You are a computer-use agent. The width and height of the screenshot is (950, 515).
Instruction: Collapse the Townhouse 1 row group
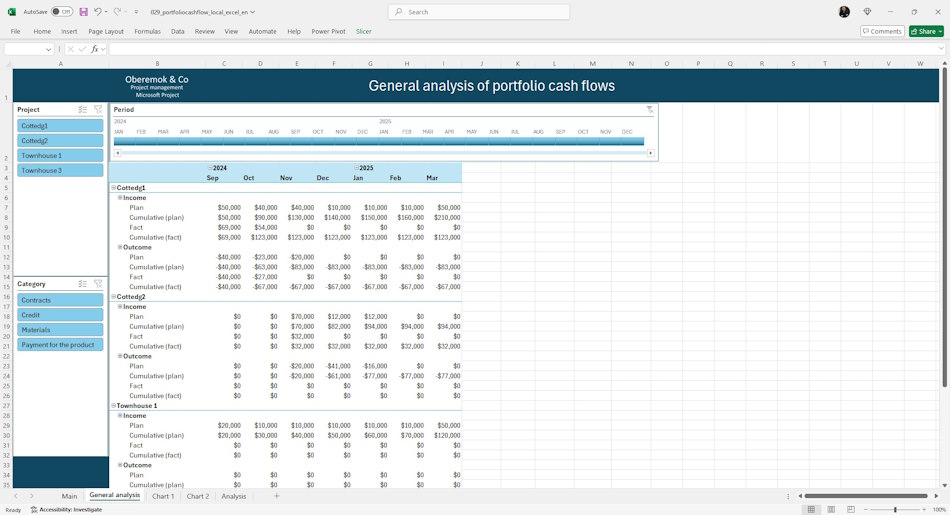(113, 406)
